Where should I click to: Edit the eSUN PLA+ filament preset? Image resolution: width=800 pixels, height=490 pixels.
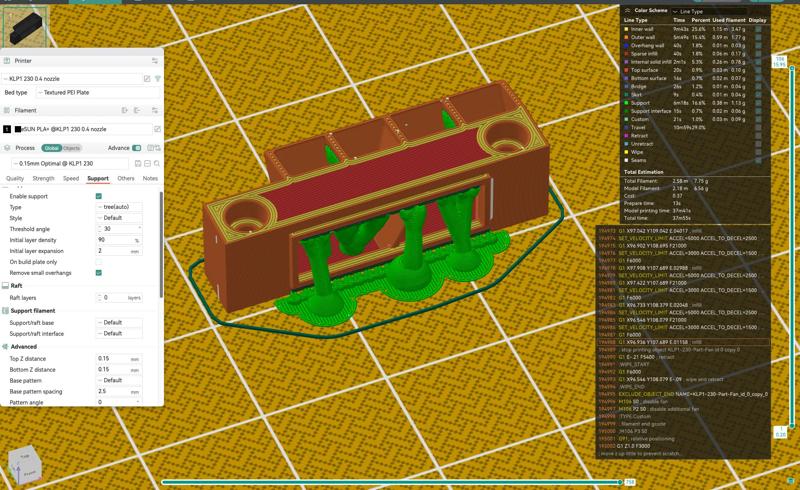[158, 129]
